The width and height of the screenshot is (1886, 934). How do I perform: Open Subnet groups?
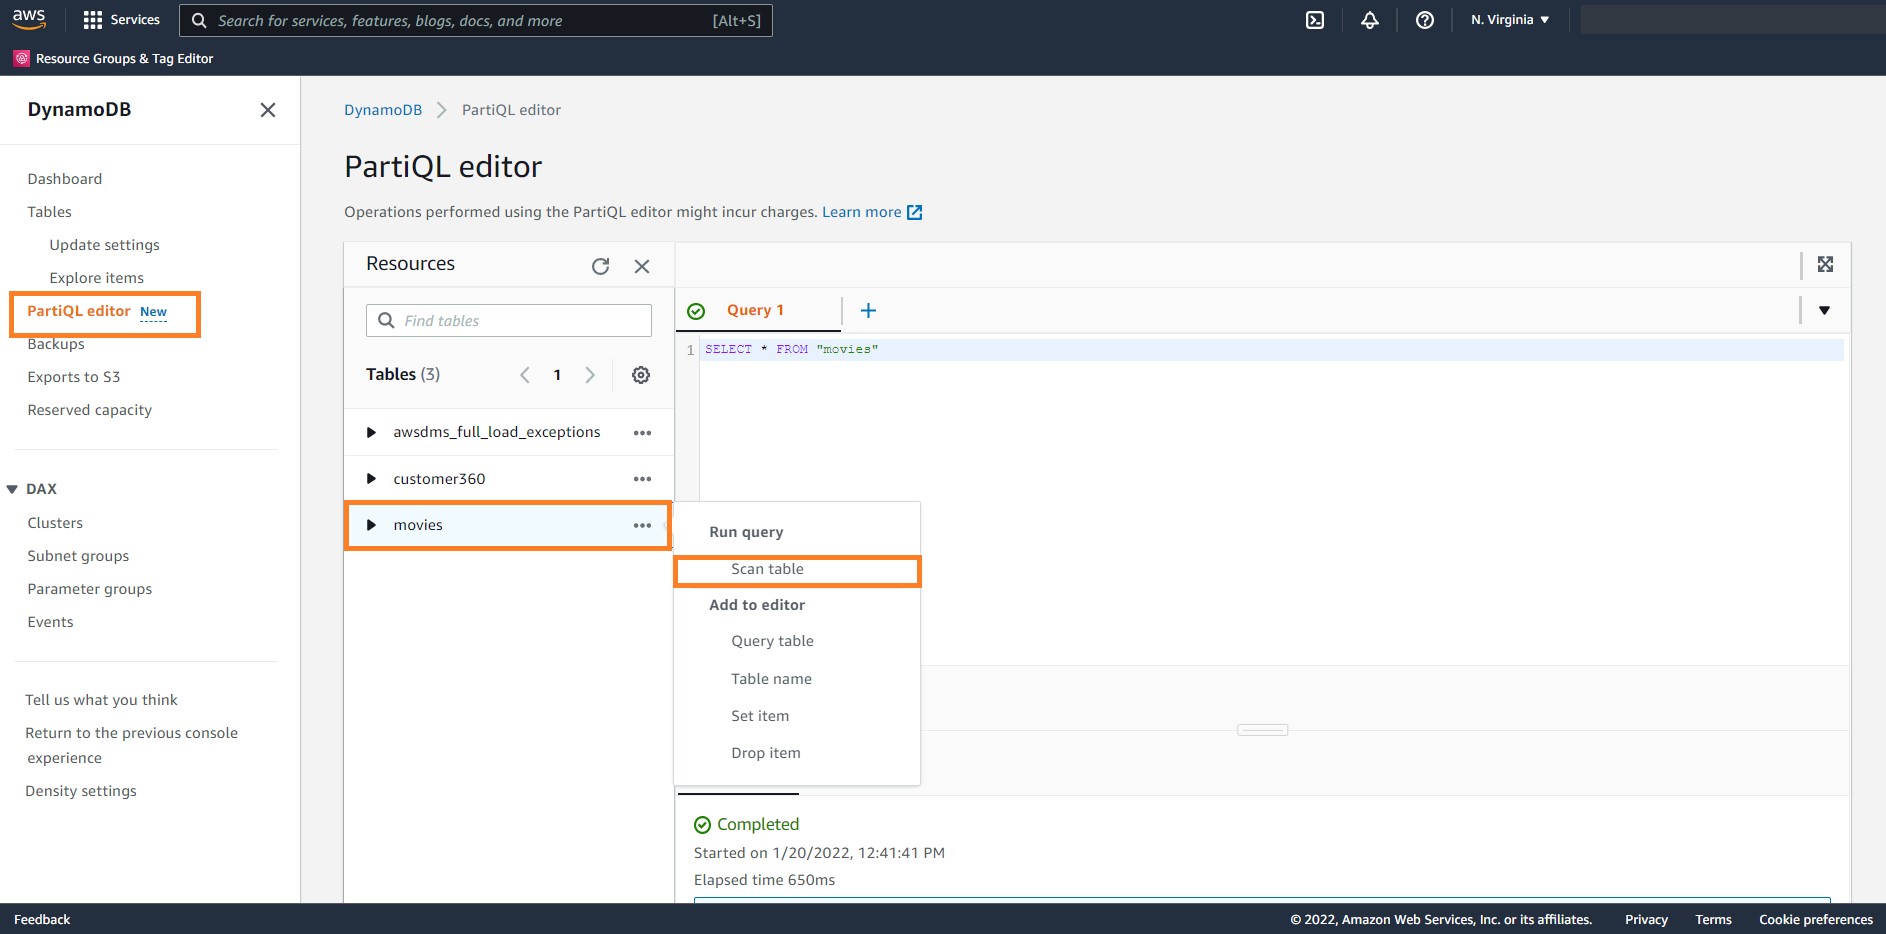click(x=78, y=556)
